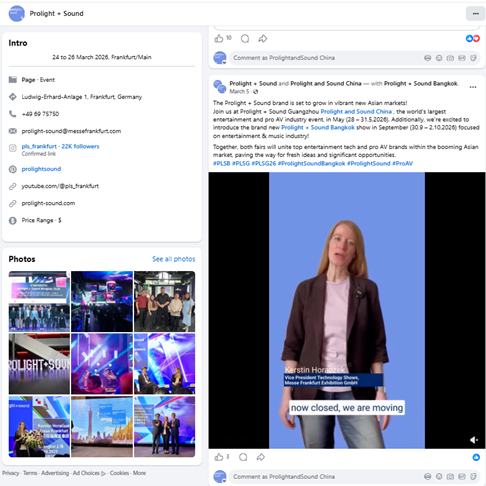Comment on the video post bubble icon
Image resolution: width=486 pixels, height=486 pixels.
243,457
